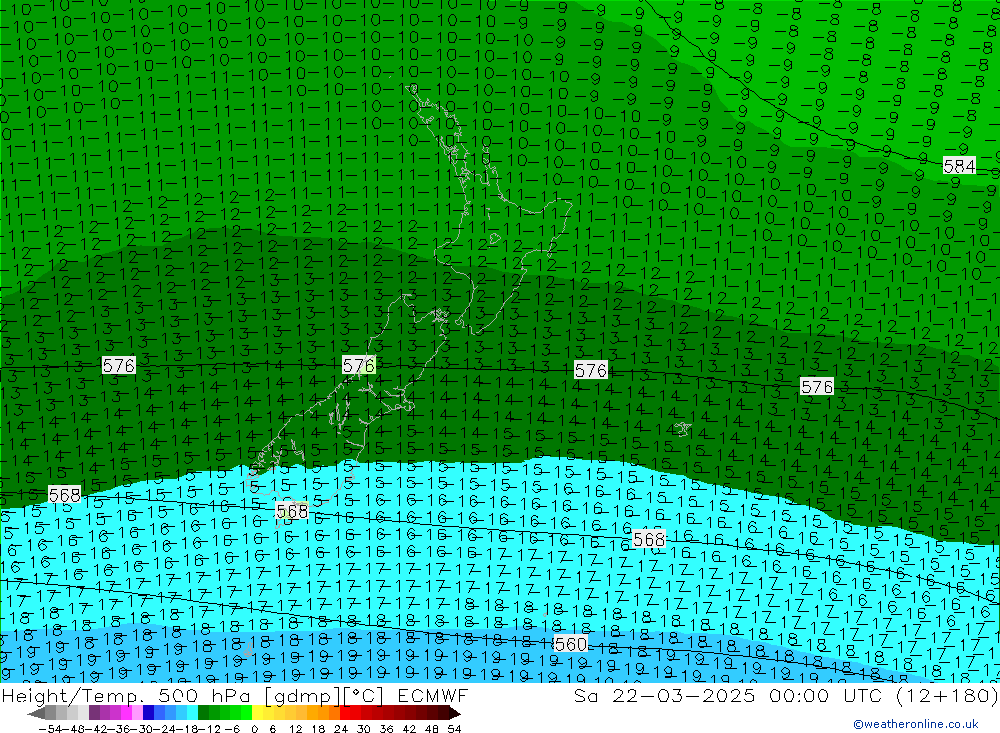The width and height of the screenshot is (1000, 733).
Task: Click the '(12+180)' forecast hour text
Action: pos(946,695)
